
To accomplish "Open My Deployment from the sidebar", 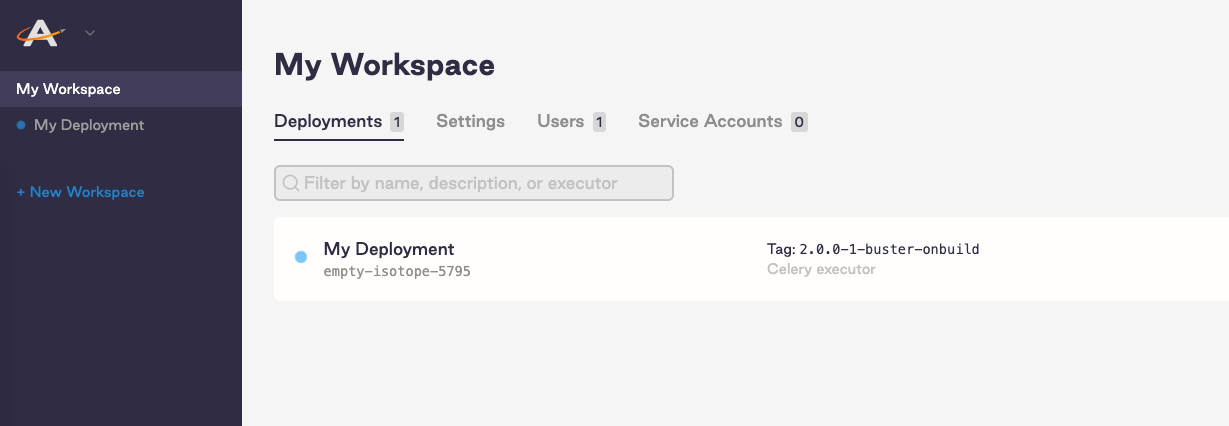I will 89,125.
